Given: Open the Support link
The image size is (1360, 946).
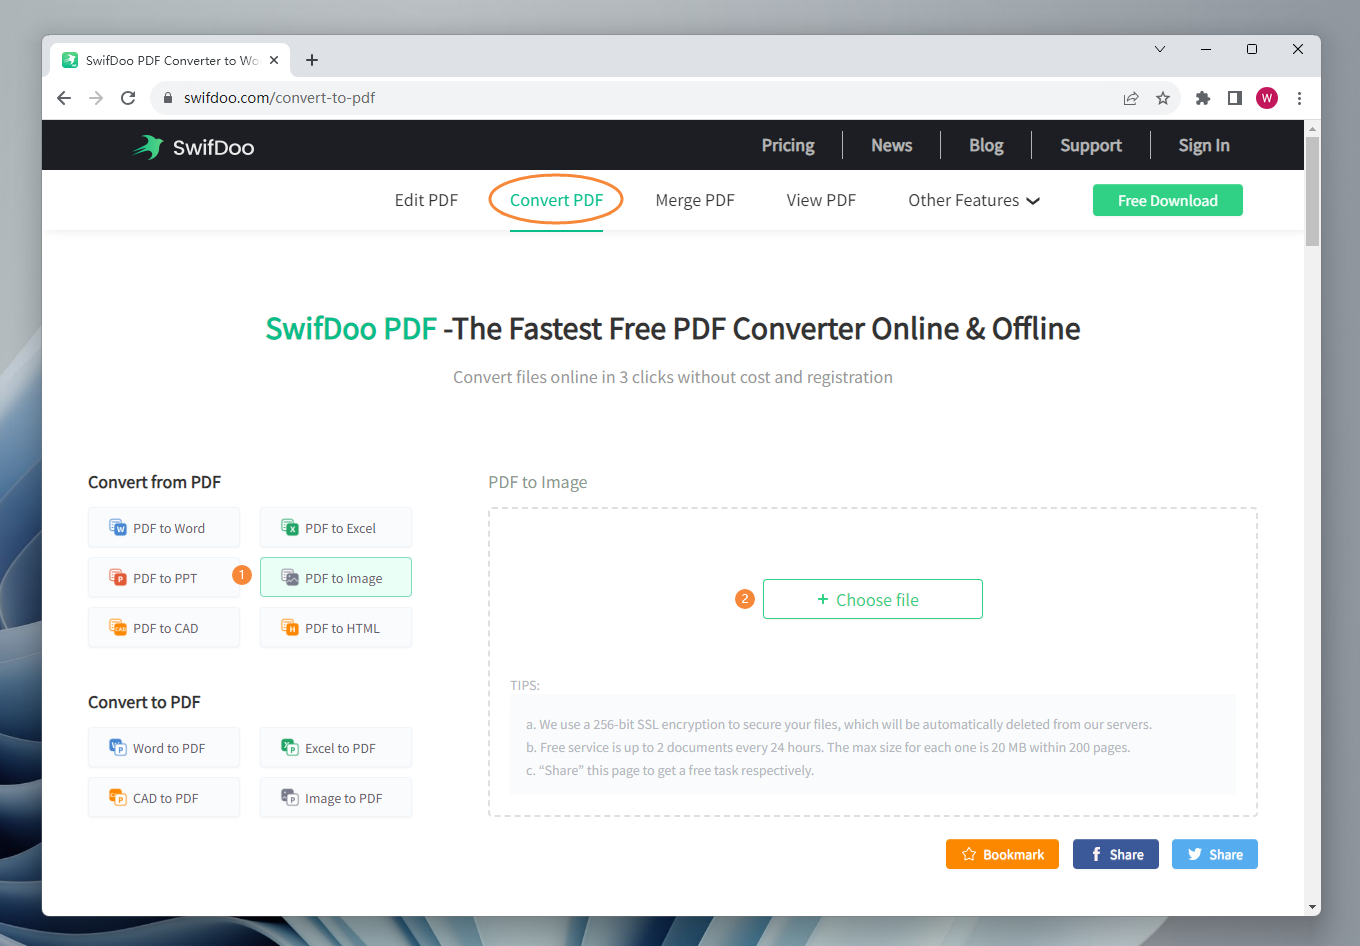Looking at the screenshot, I should [1091, 145].
